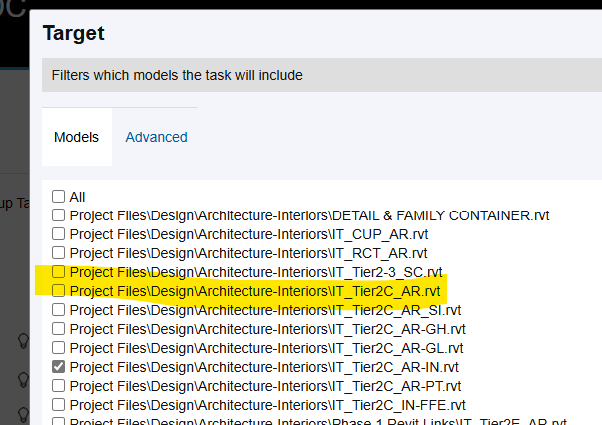This screenshot has height=425, width=602.
Task: Click the topmost lightbulb icon behind the dialog
Action: 22,340
